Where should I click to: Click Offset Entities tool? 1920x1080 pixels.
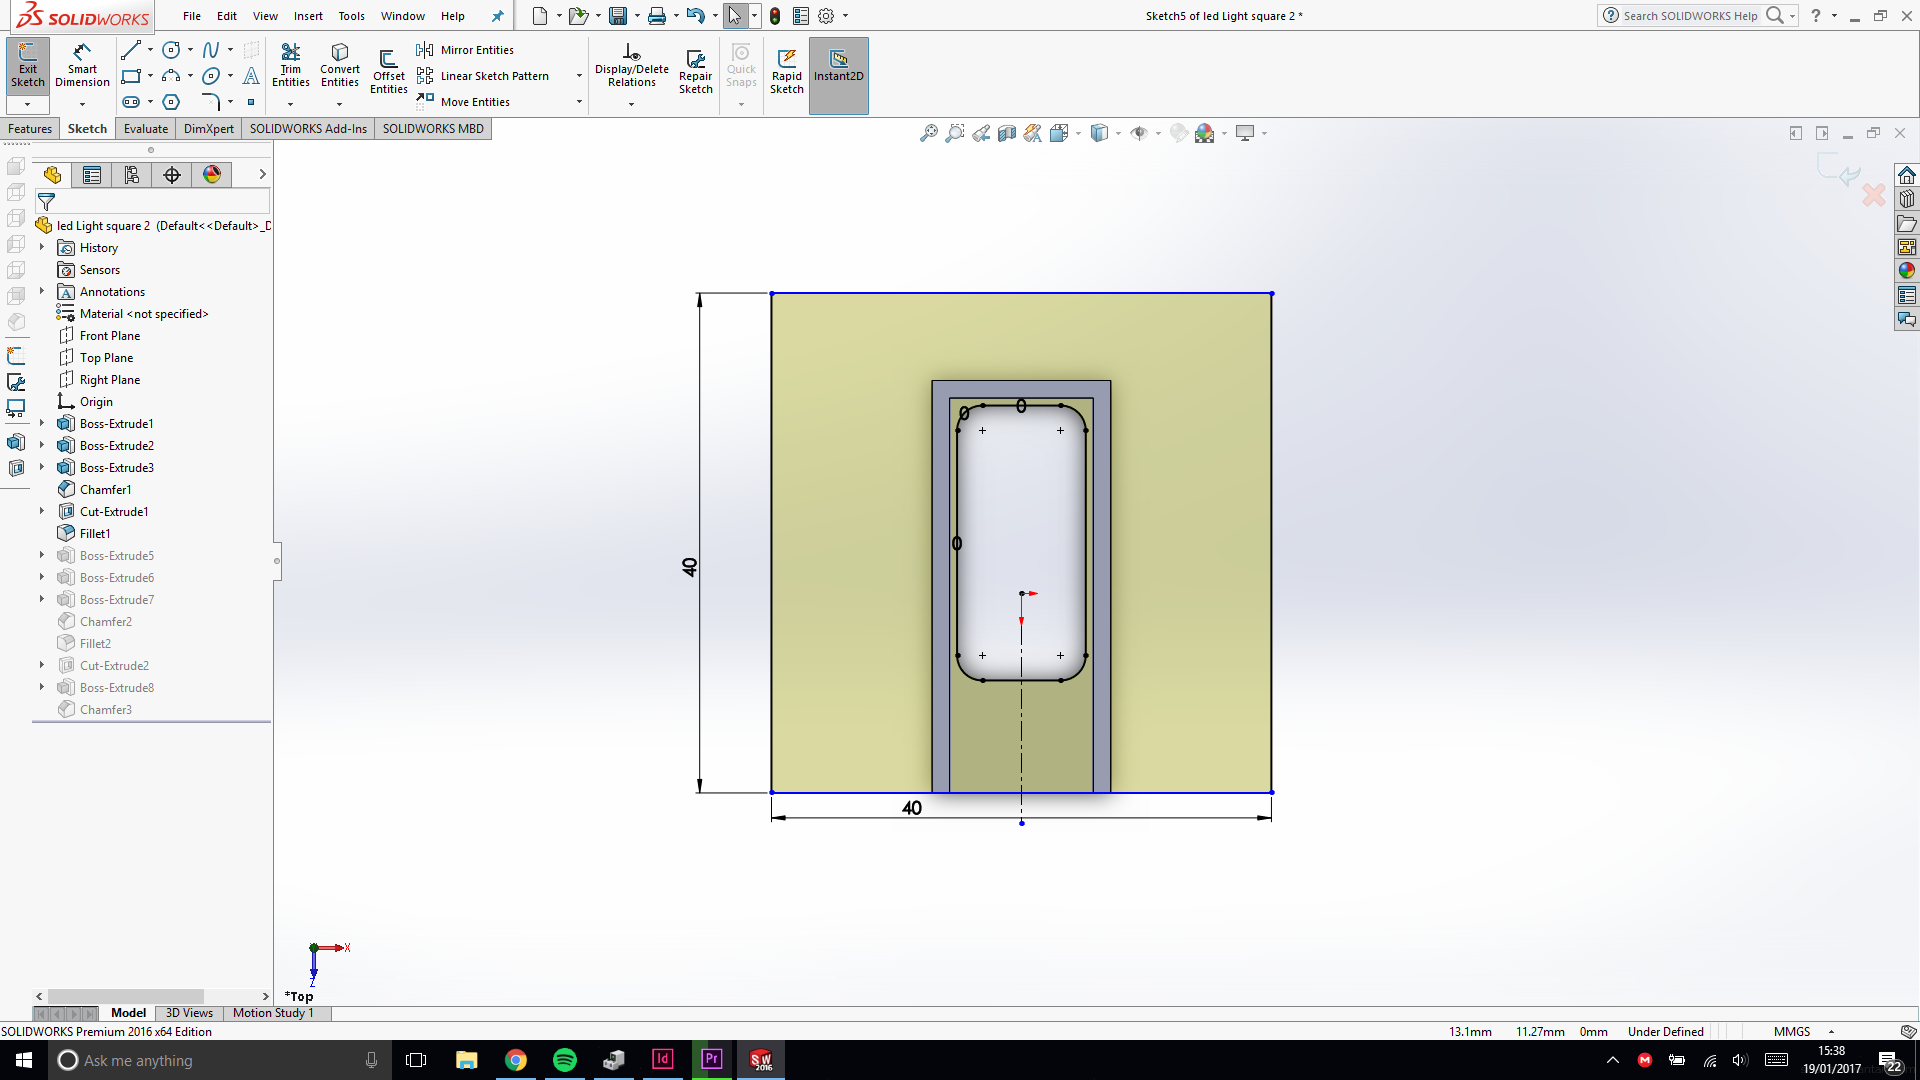388,72
